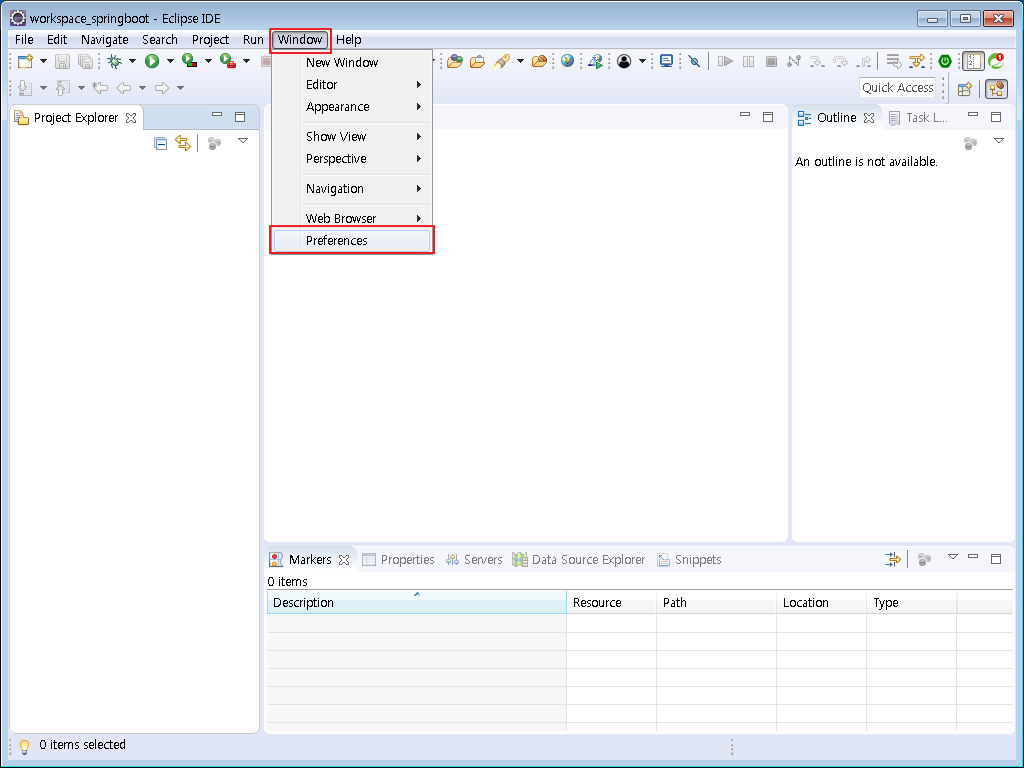
Task: Click the Coverage run icon
Action: pos(189,61)
